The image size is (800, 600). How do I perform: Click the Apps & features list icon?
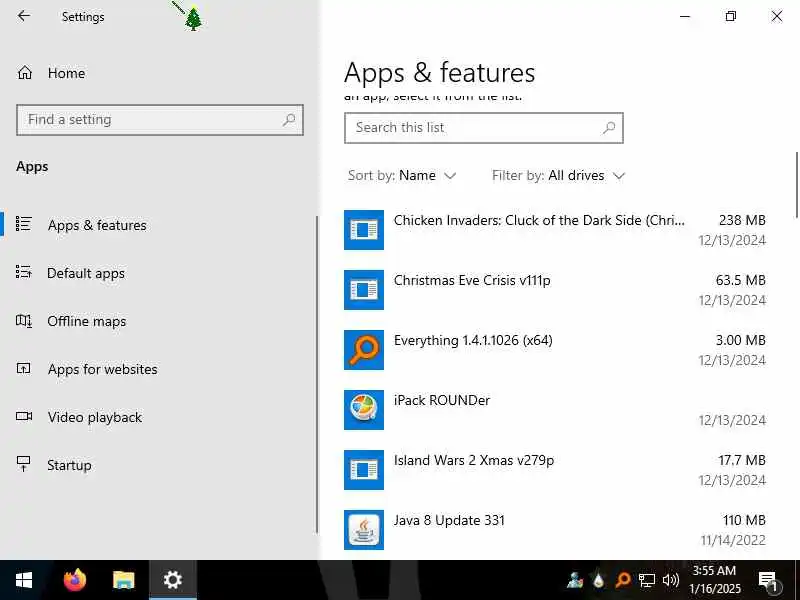click(23, 224)
